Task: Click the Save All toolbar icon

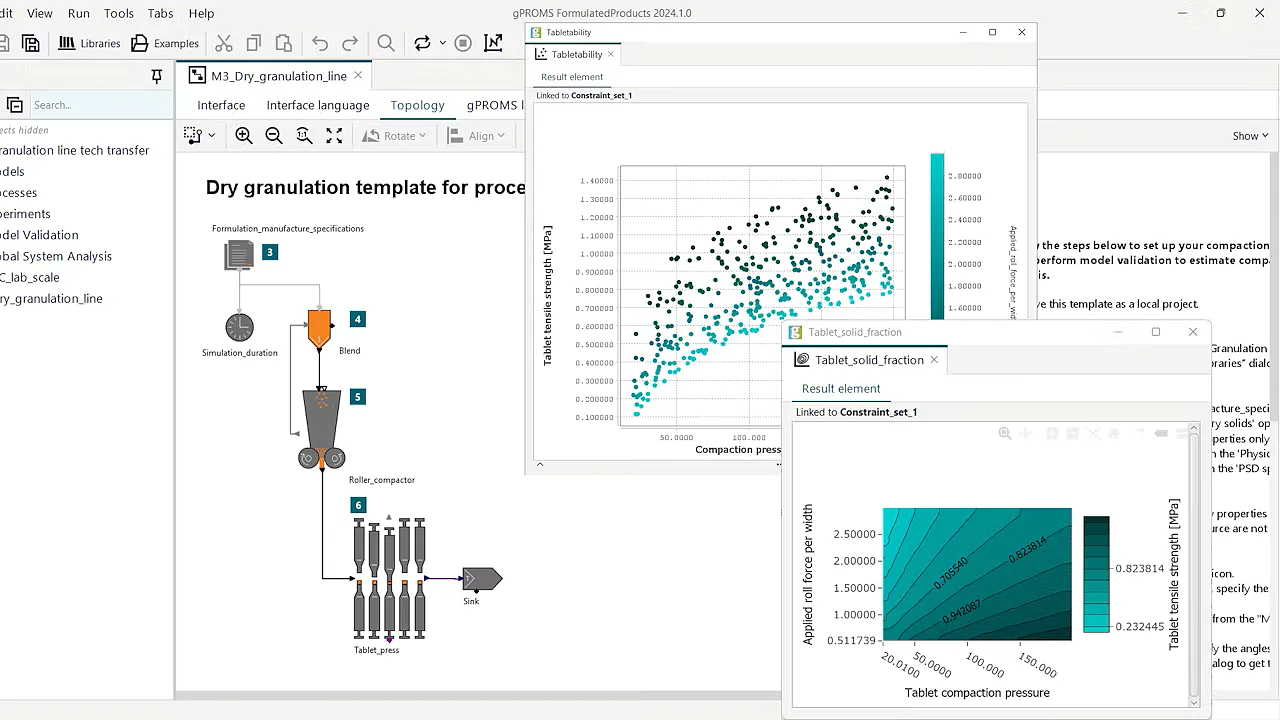Action: coord(31,43)
